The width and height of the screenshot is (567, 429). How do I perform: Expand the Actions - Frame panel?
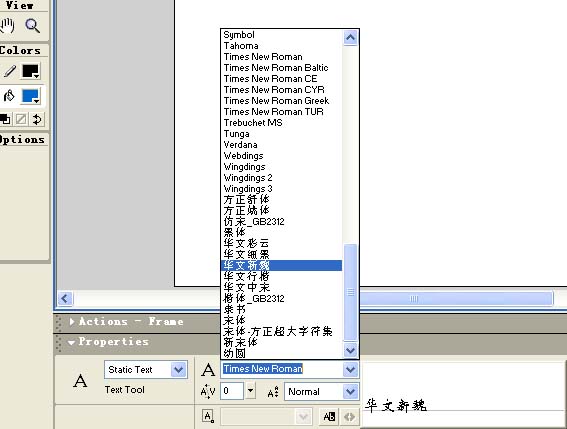tap(72, 321)
